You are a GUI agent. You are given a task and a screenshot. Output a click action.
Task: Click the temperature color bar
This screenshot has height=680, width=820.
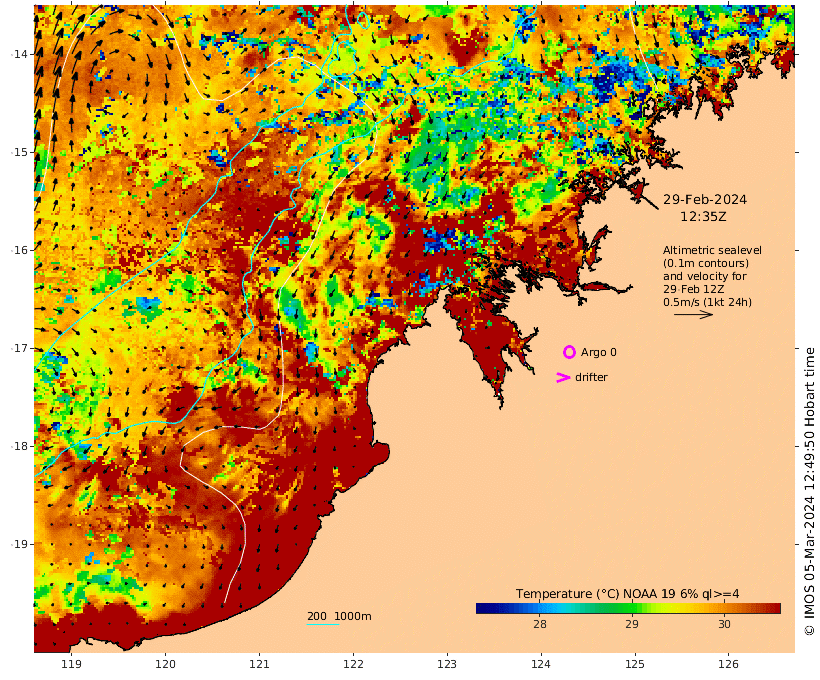(x=628, y=608)
